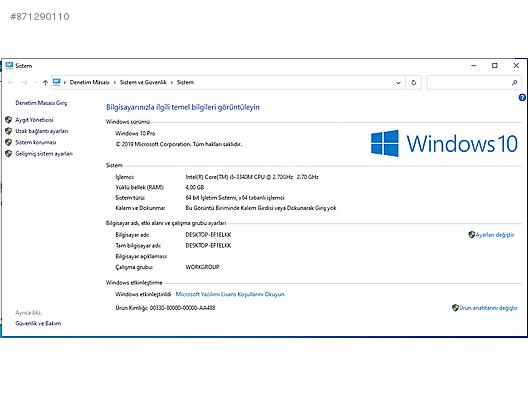Image resolution: width=528 pixels, height=396 pixels.
Task: Open Uzak bağlantı ayarları link
Action: pyautogui.click(x=42, y=131)
